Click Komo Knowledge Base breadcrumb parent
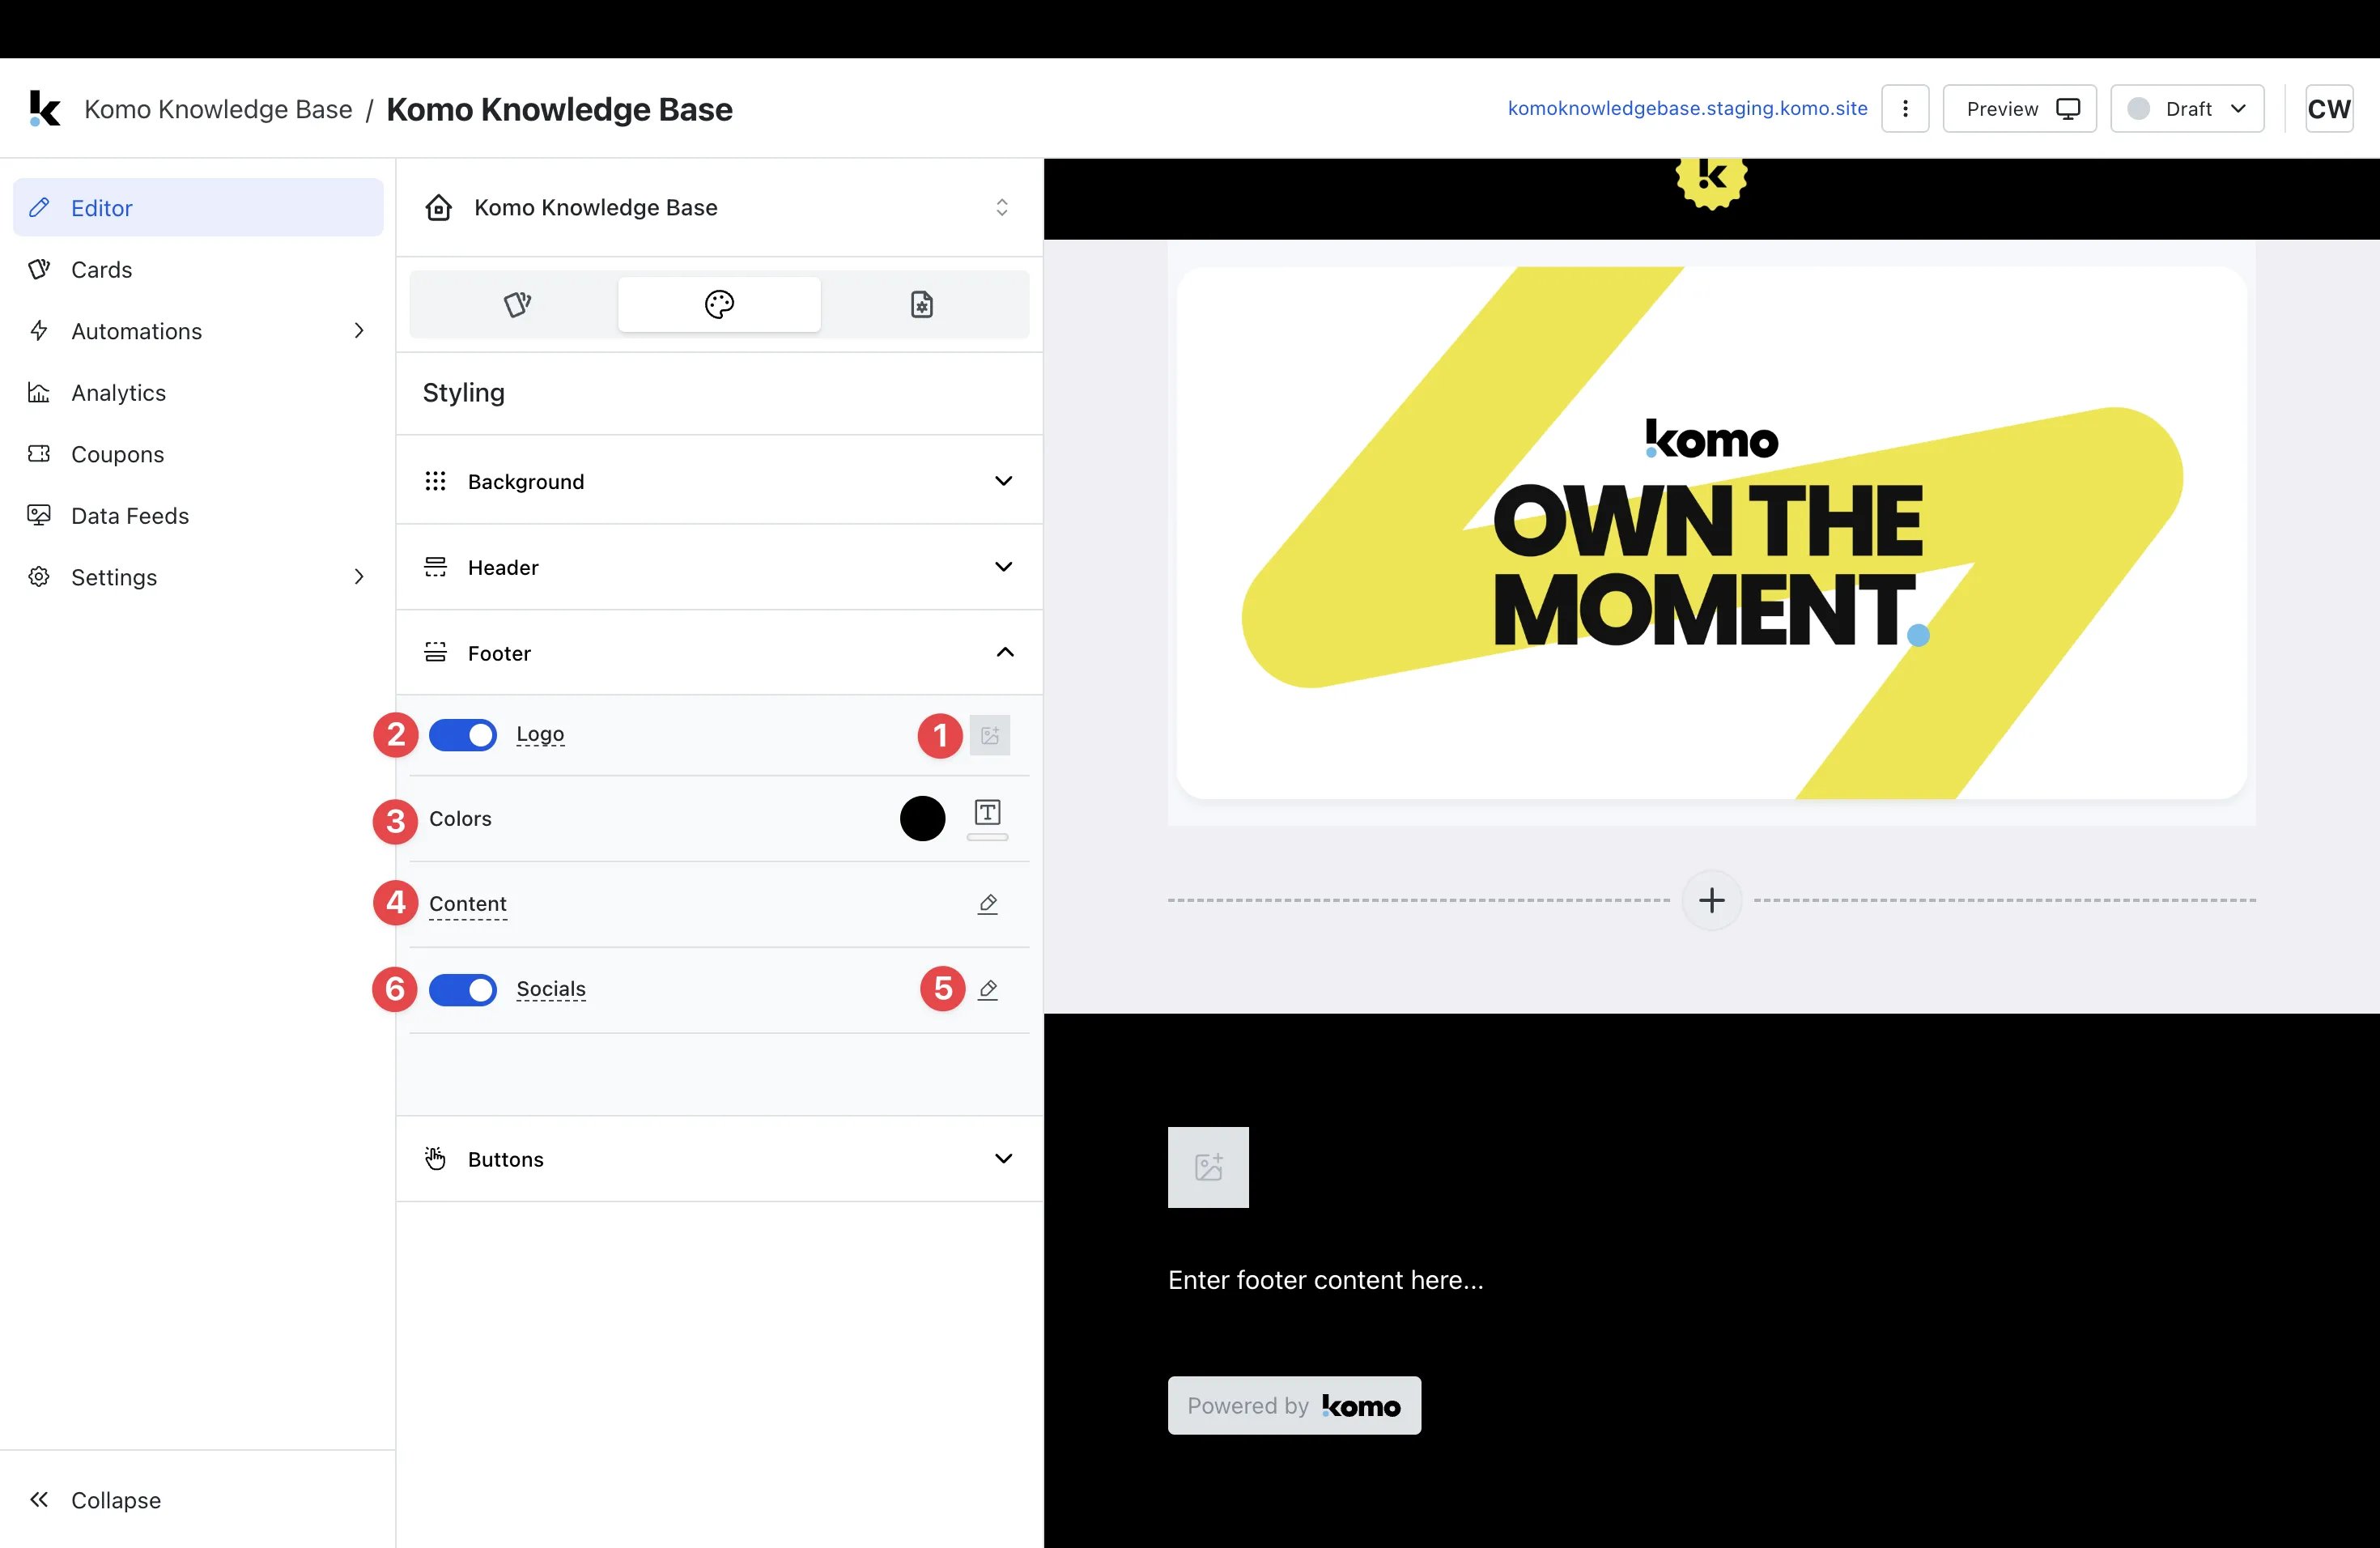The height and width of the screenshot is (1548, 2380). pyautogui.click(x=218, y=109)
